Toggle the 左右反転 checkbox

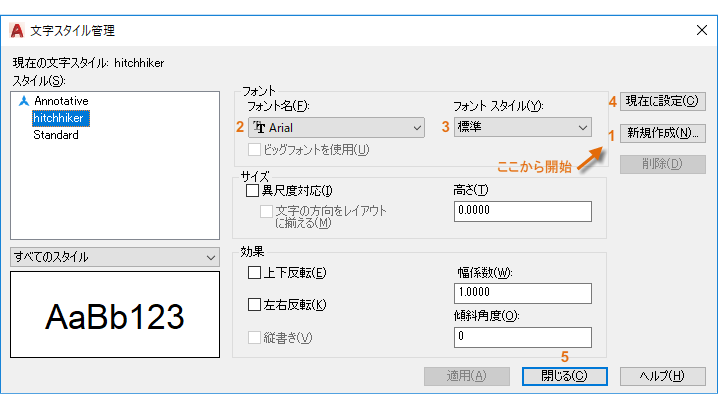pyautogui.click(x=254, y=304)
